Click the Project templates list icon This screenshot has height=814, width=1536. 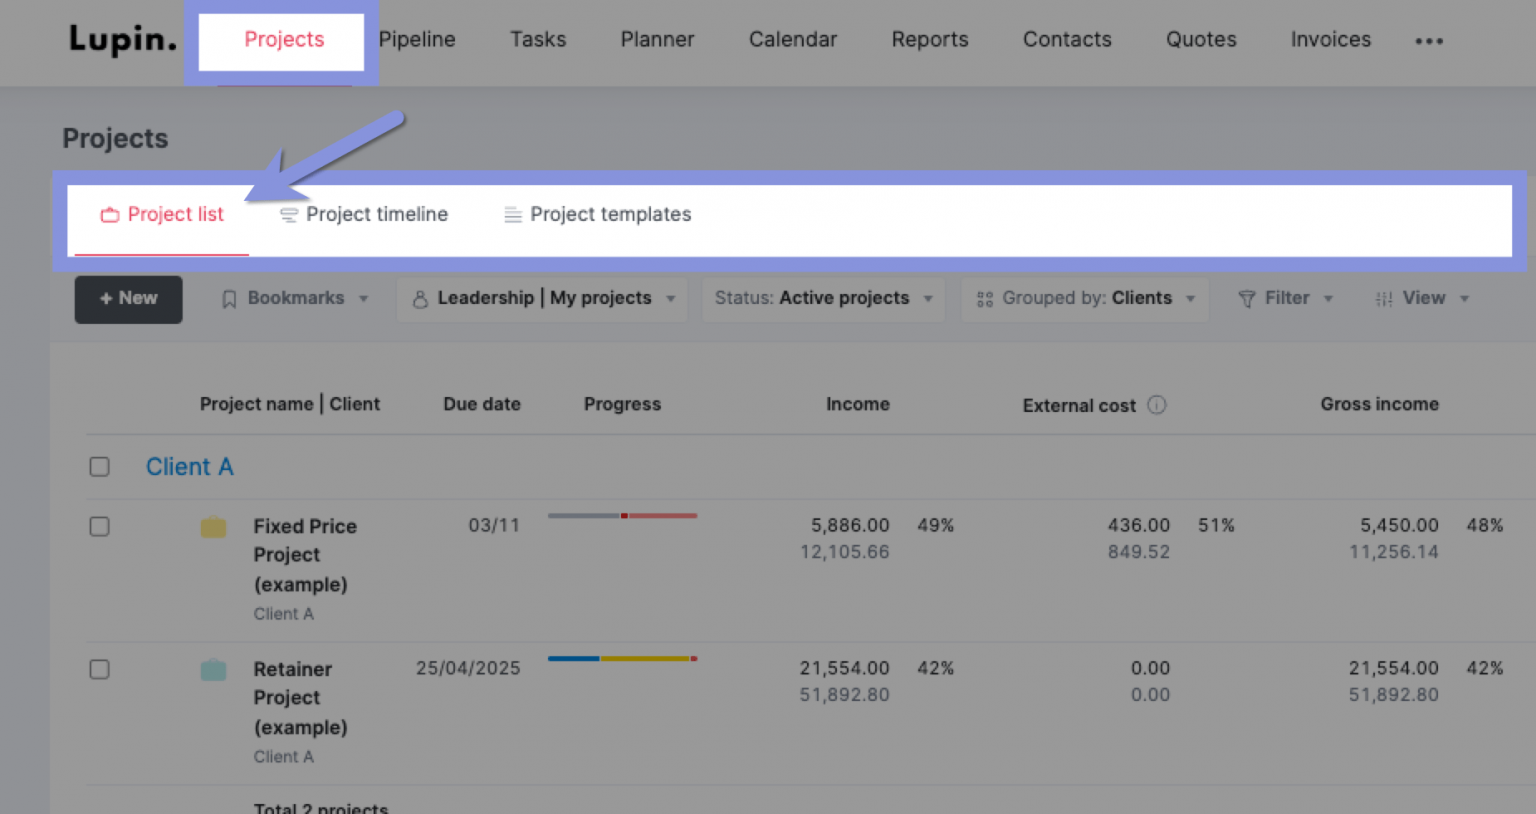tap(513, 214)
